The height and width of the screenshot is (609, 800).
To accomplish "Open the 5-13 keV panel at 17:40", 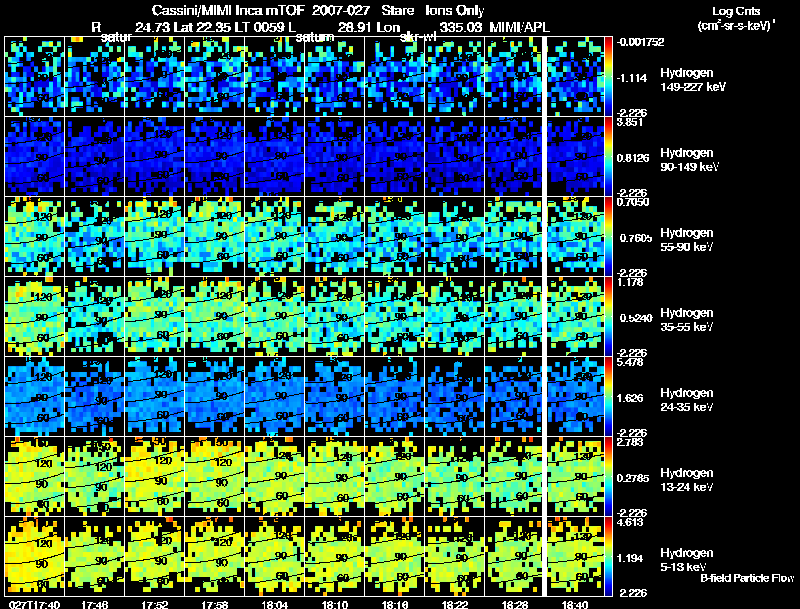I will coord(35,557).
